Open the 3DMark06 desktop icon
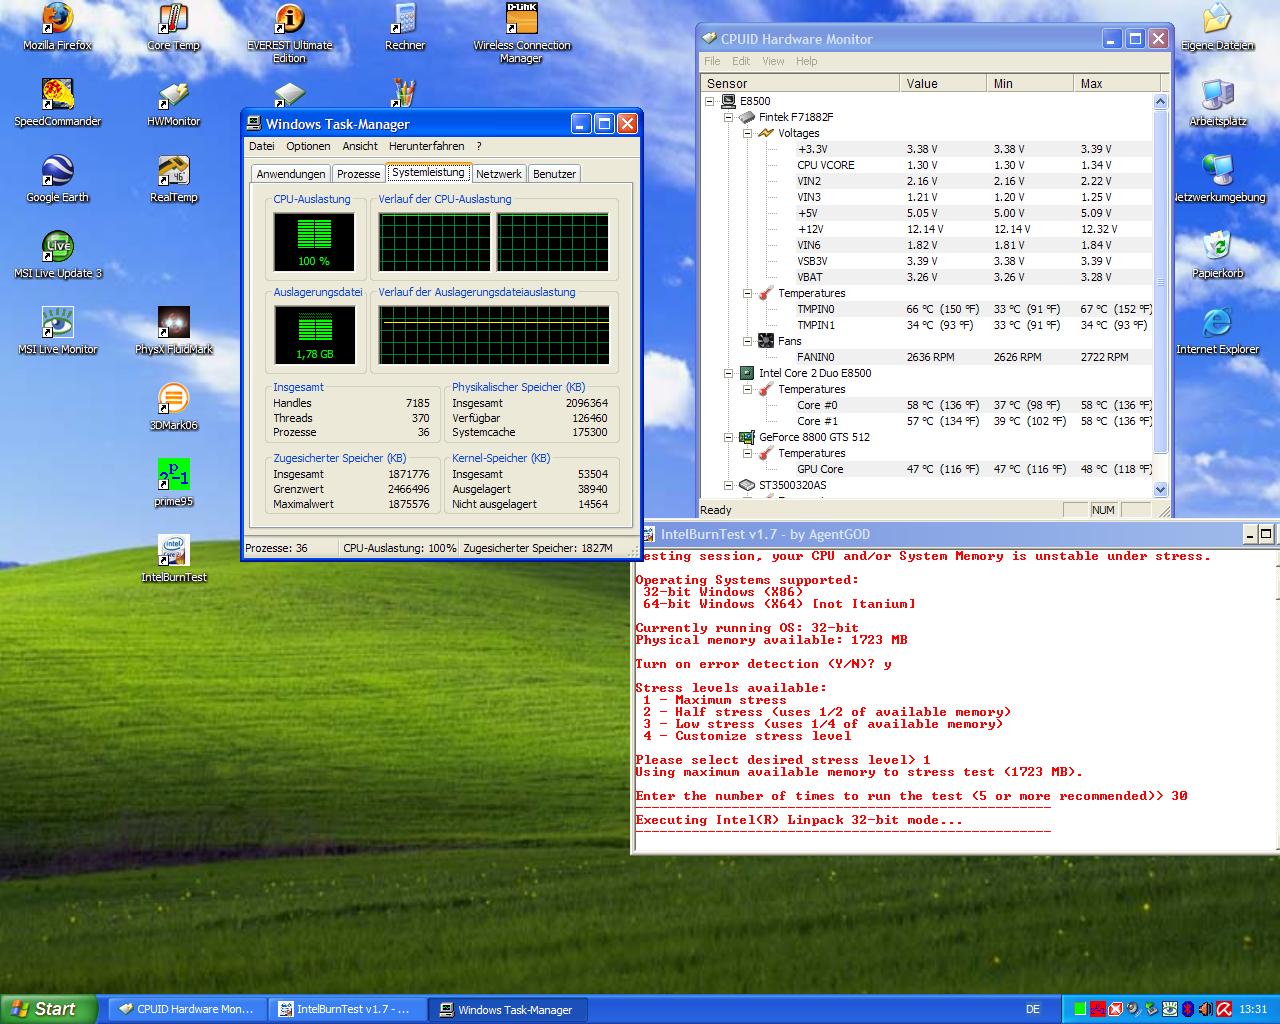 click(173, 407)
